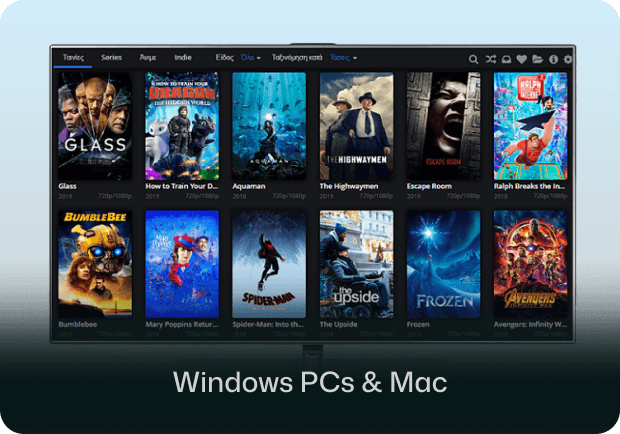Open the Aquaman poster
Image resolution: width=620 pixels, height=434 pixels.
point(269,126)
